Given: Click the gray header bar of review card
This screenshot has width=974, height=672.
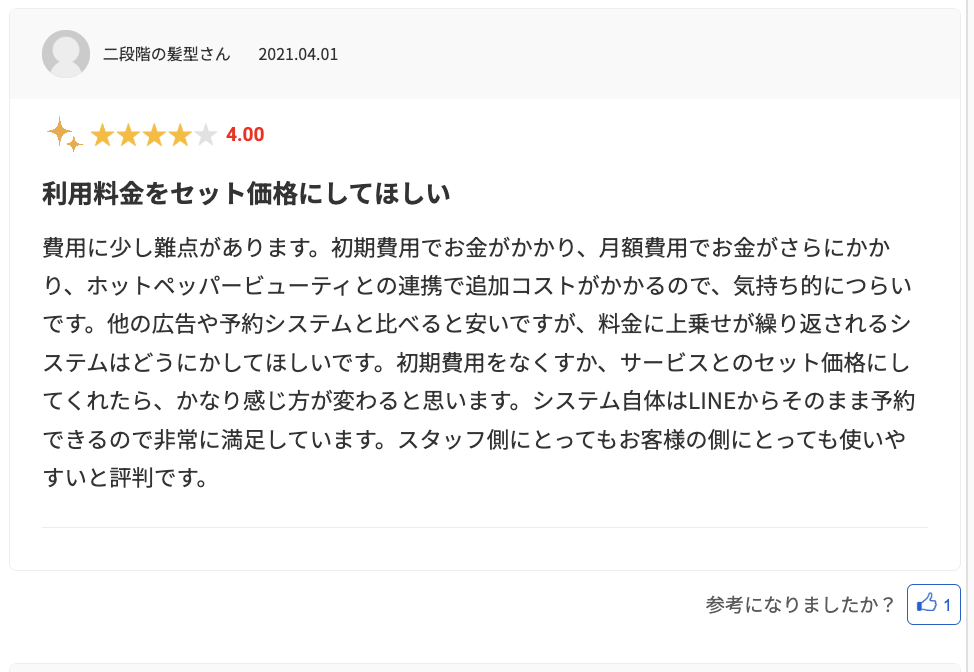Looking at the screenshot, I should click(600, 54).
